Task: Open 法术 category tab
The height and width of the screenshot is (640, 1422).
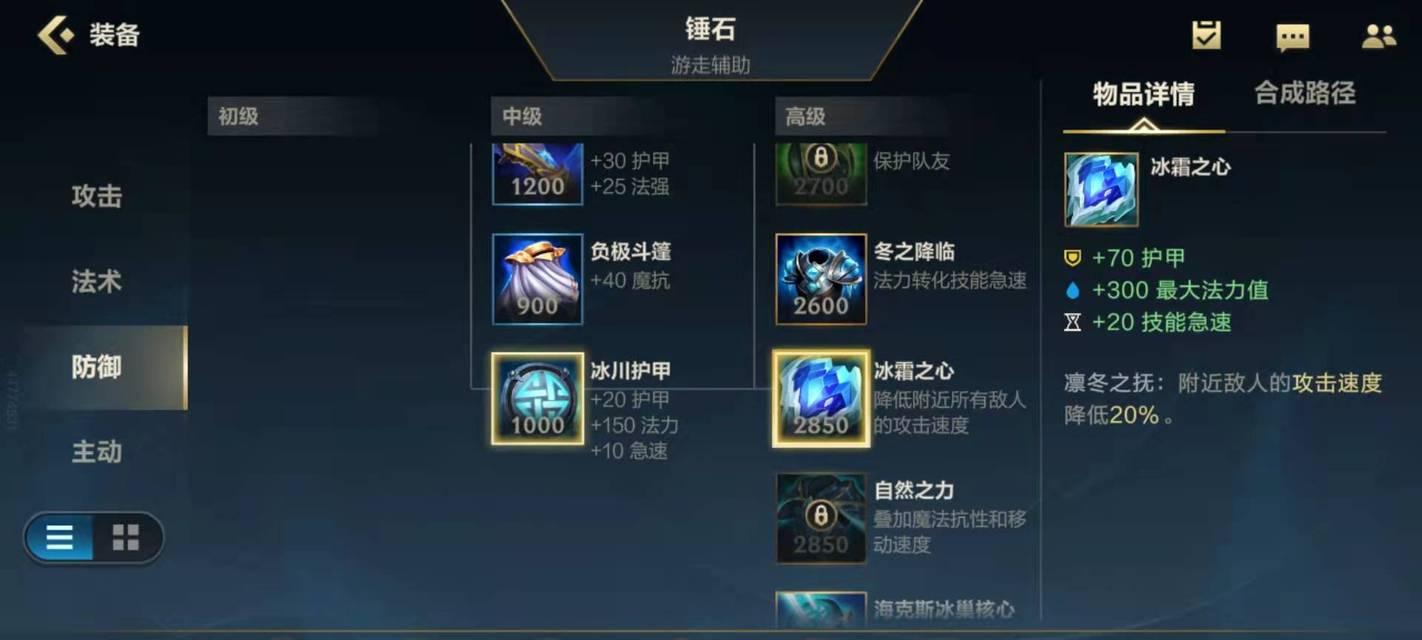Action: (97, 282)
